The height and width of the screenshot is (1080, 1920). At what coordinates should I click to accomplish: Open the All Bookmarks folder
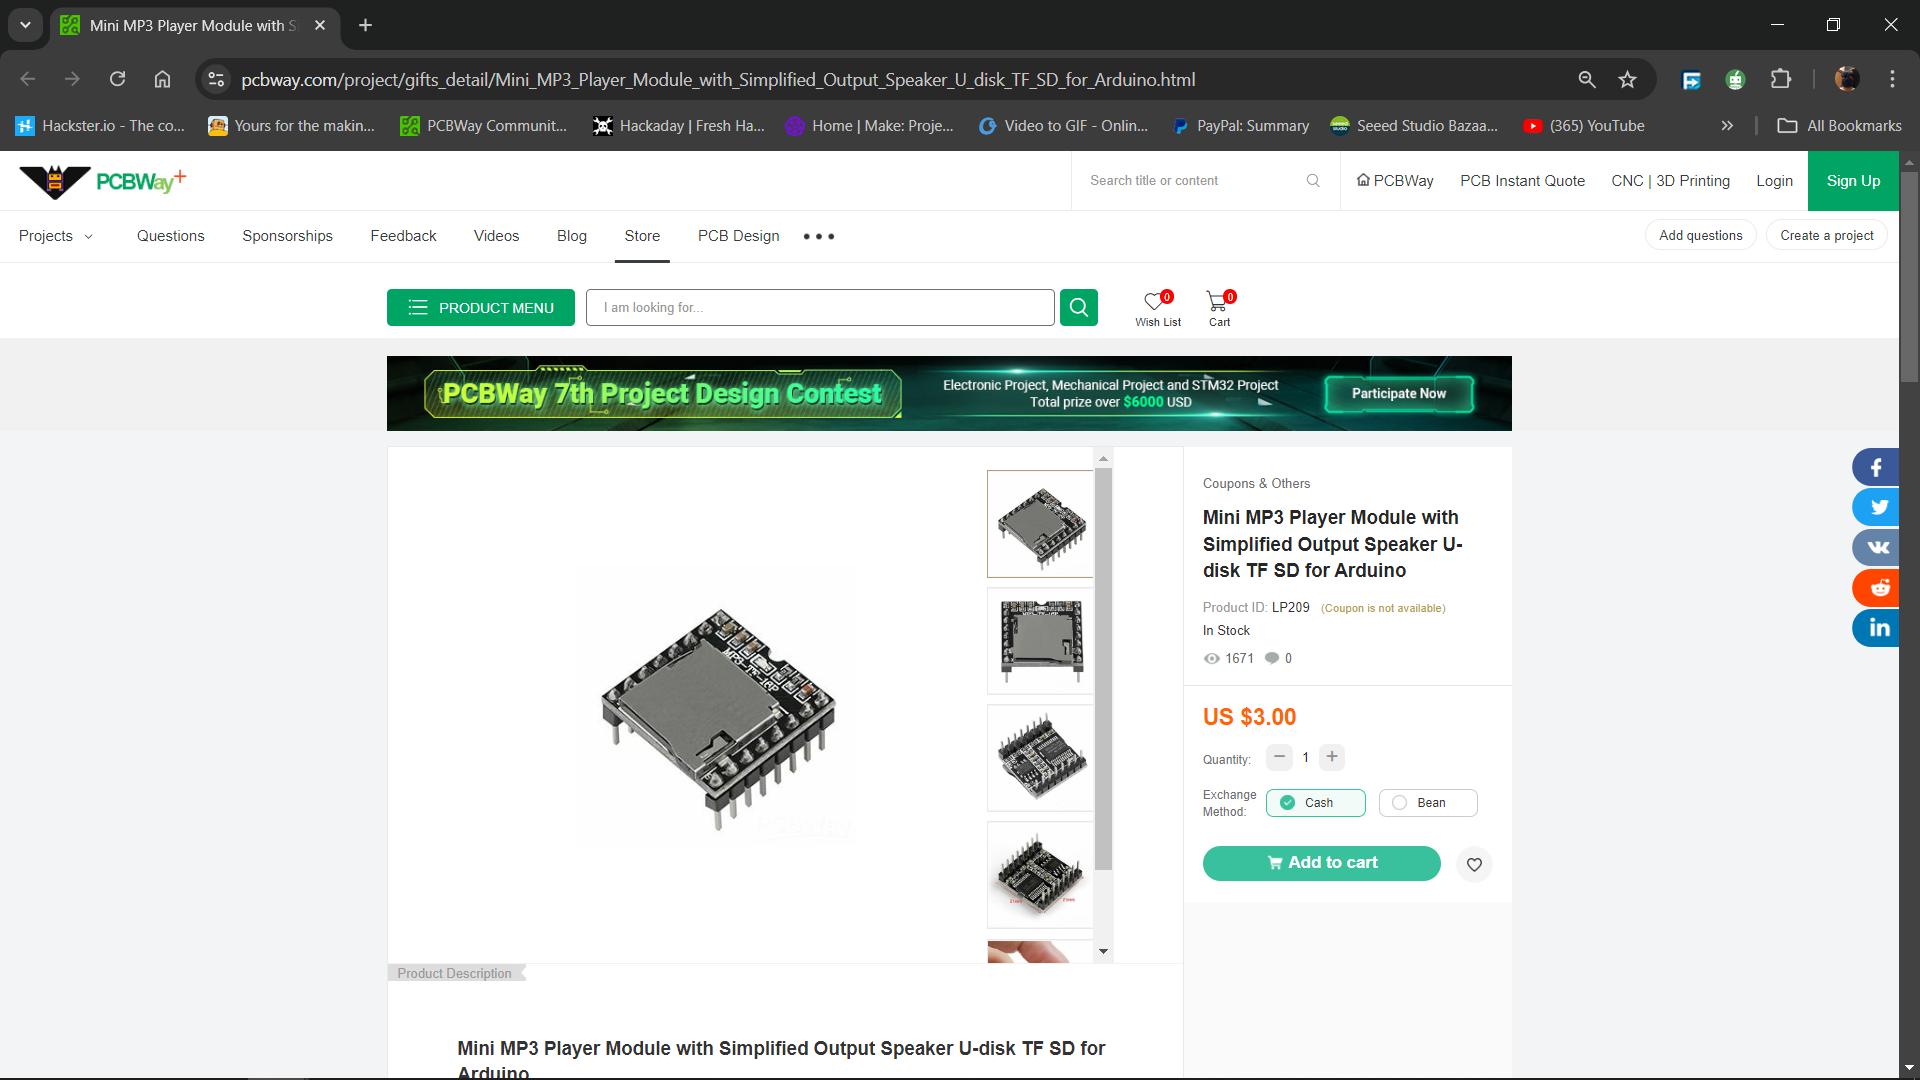pos(1839,126)
